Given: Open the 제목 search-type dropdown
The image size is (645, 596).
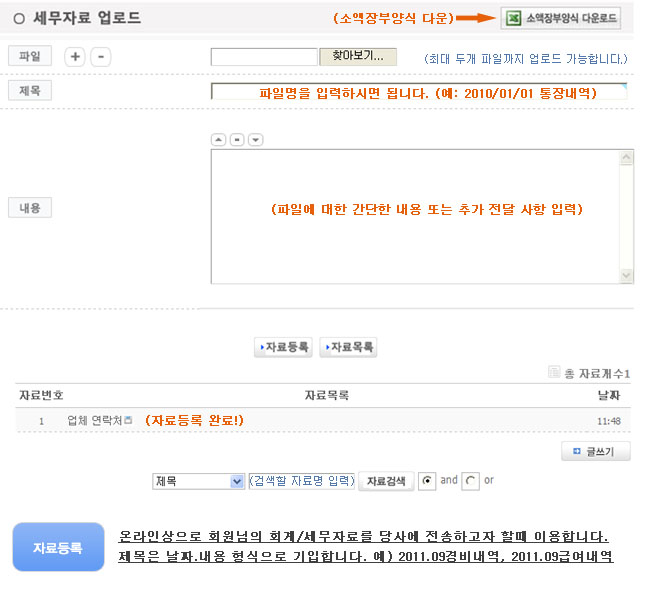Looking at the screenshot, I should coord(198,481).
